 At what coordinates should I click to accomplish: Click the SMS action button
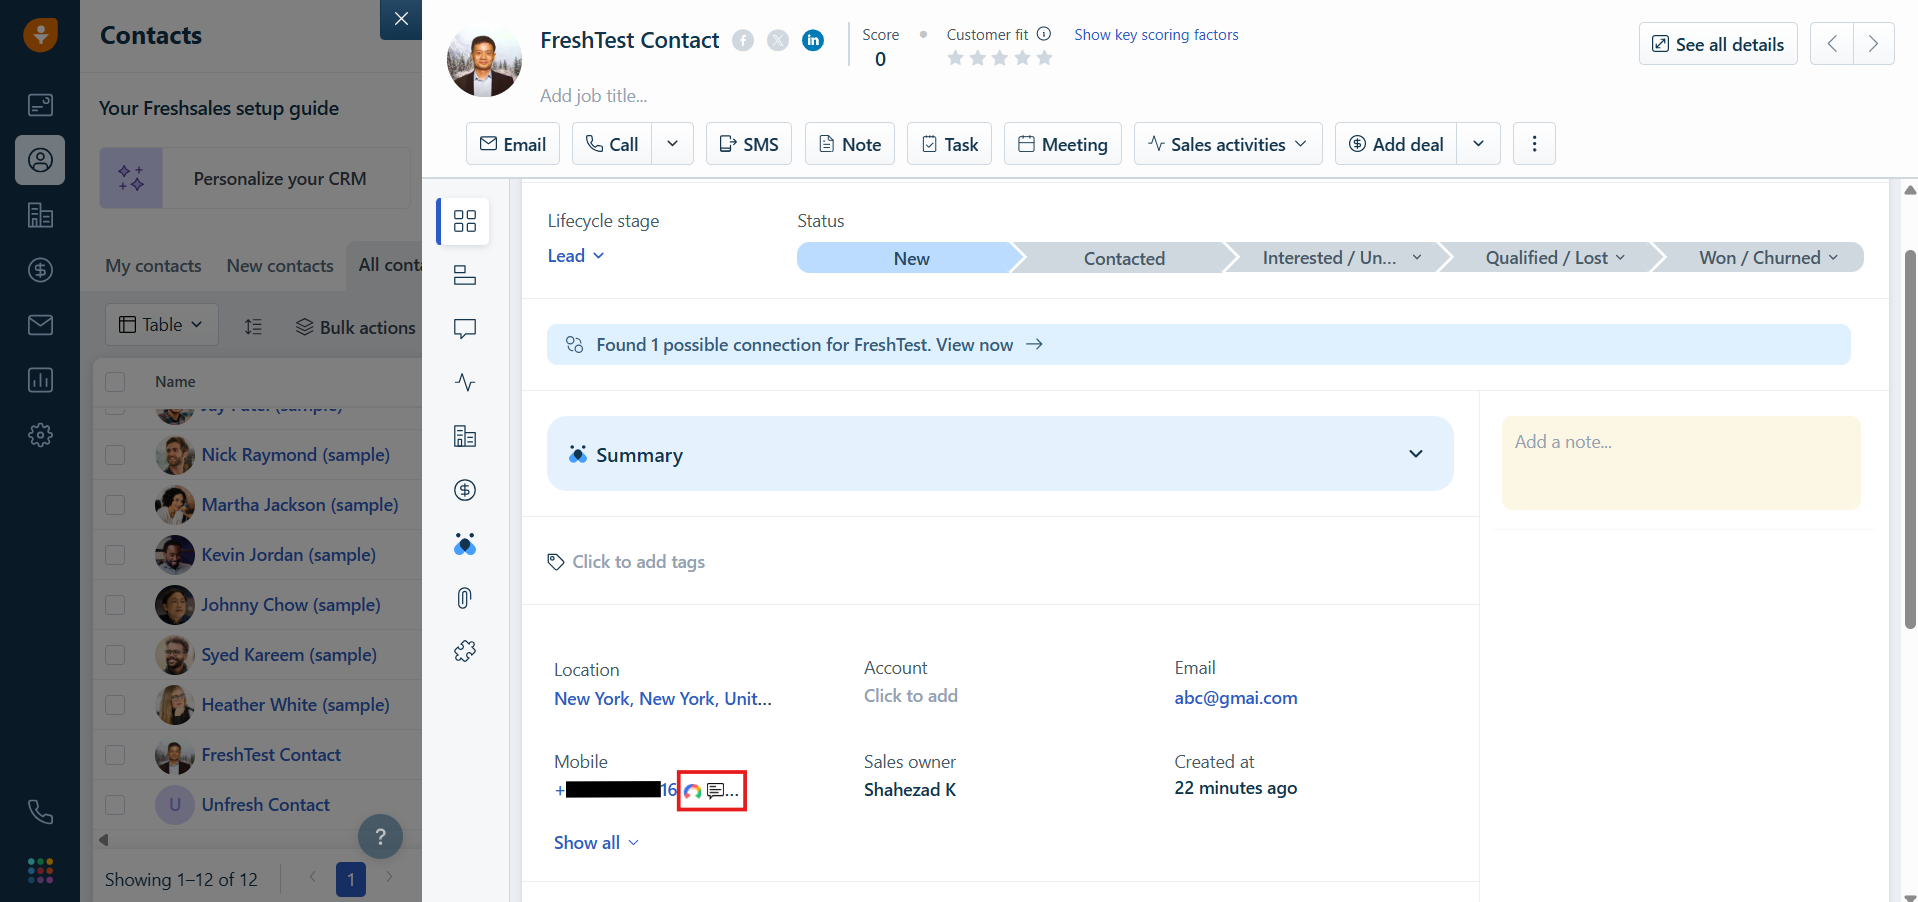749,144
